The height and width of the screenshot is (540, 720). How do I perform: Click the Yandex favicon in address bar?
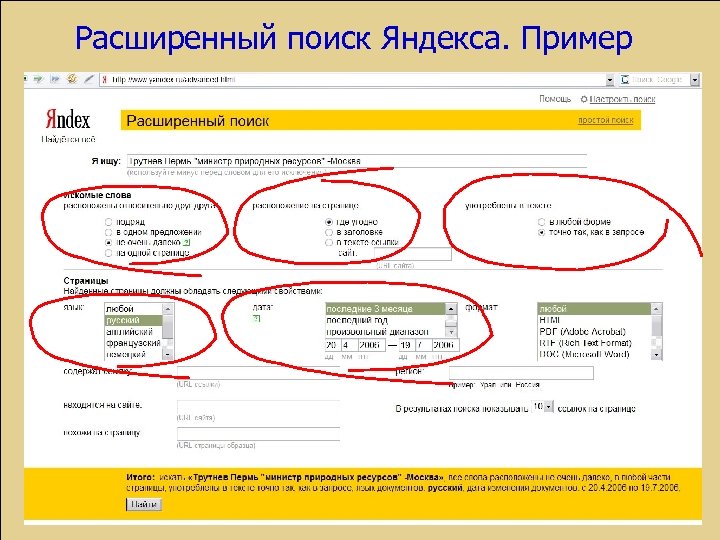click(x=105, y=79)
